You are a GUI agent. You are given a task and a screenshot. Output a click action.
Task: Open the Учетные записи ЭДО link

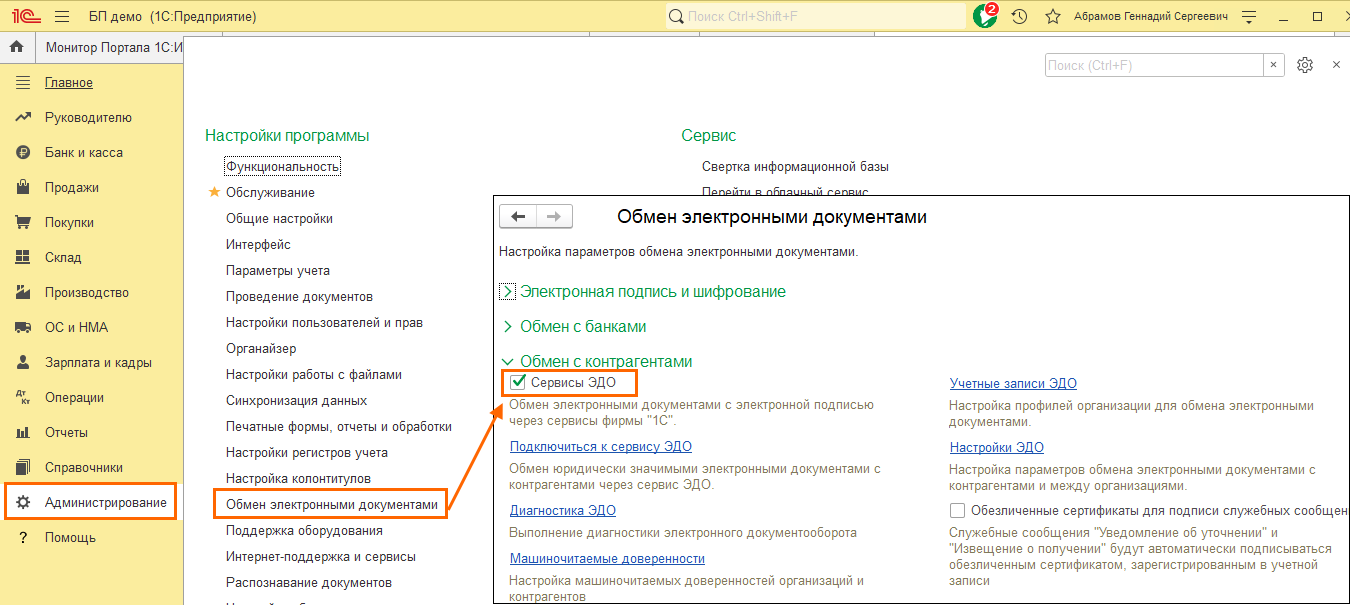1012,384
